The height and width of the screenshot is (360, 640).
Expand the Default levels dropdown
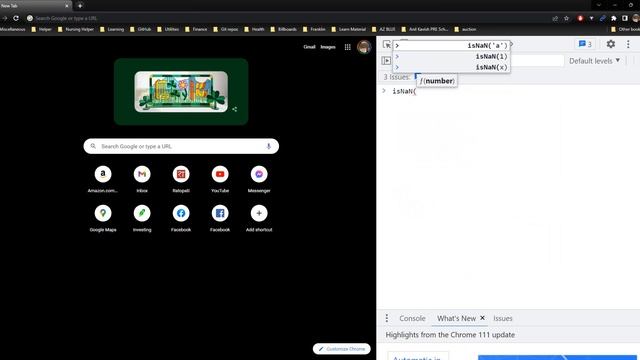pos(594,61)
